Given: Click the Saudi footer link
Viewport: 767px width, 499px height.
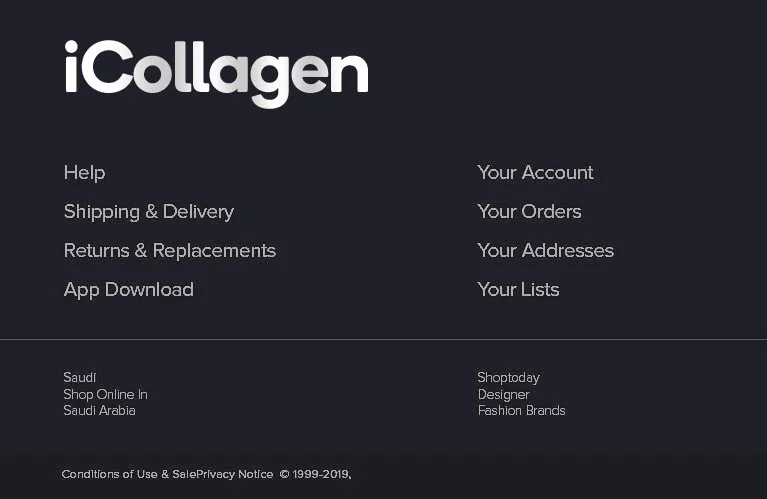Looking at the screenshot, I should click(80, 378).
